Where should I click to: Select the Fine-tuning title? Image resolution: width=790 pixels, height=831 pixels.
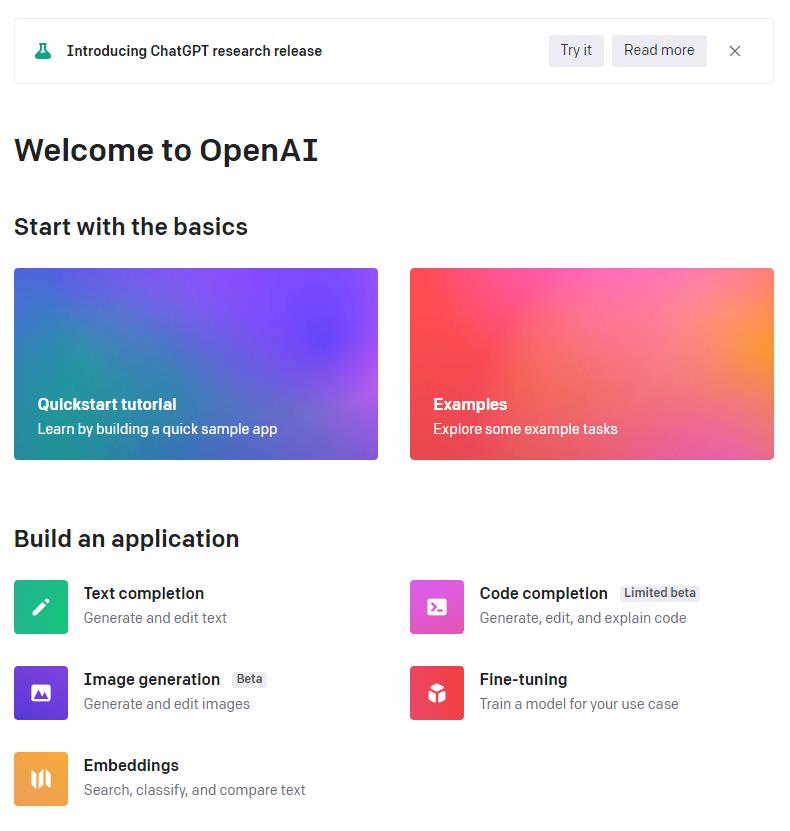pos(523,679)
